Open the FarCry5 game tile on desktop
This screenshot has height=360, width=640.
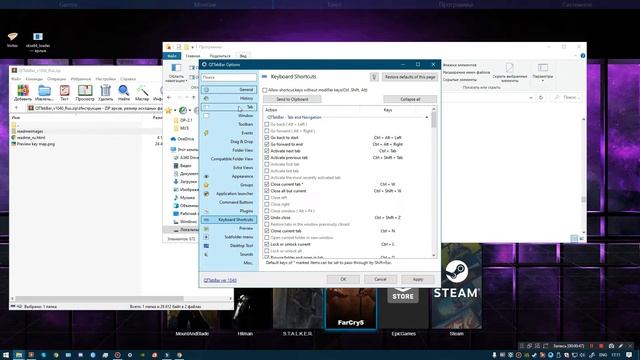tap(351, 308)
